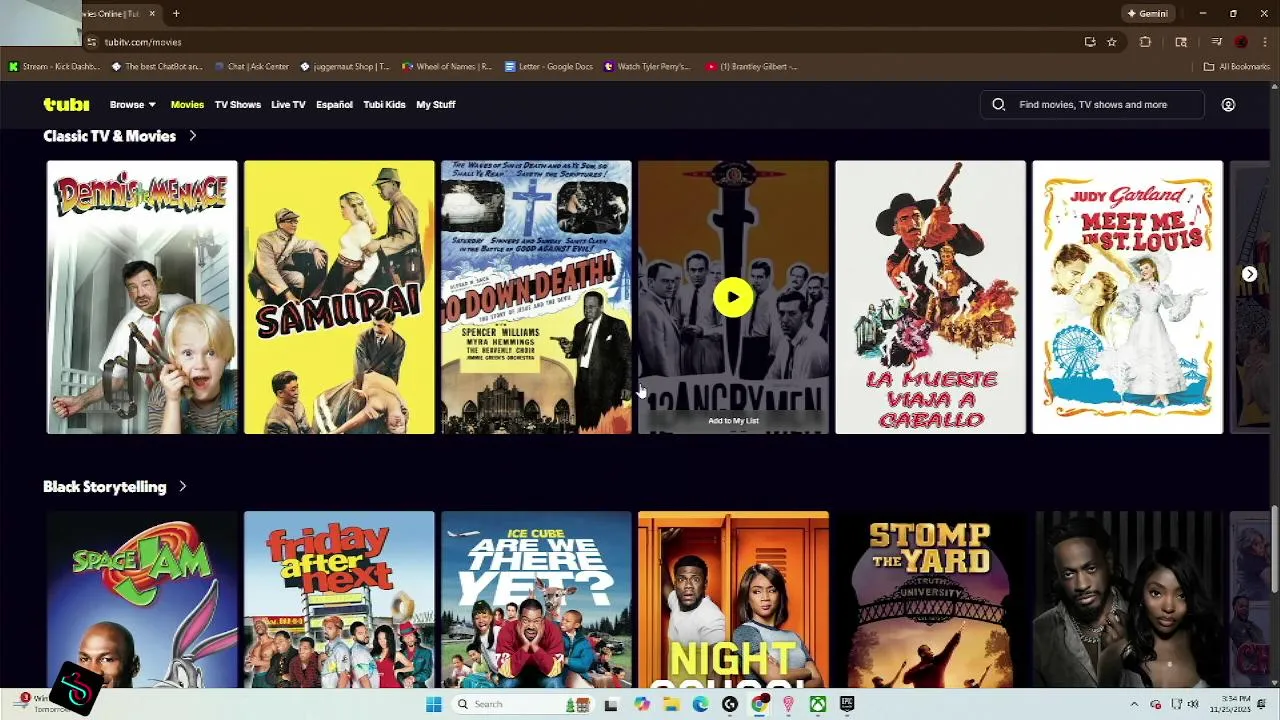
Task: Close the Tubi browser tab
Action: [x=152, y=13]
